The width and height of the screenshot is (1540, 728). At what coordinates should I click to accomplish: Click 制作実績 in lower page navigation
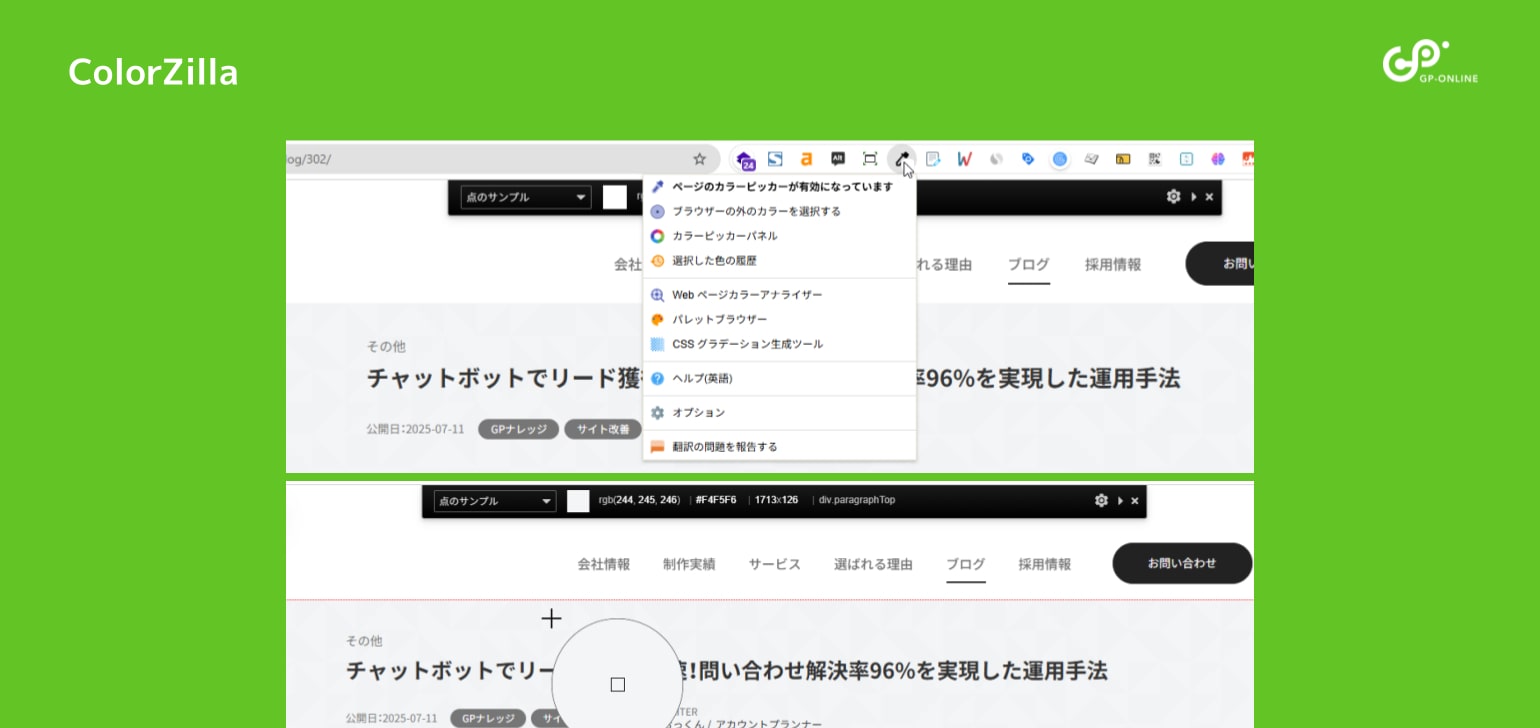click(x=689, y=564)
